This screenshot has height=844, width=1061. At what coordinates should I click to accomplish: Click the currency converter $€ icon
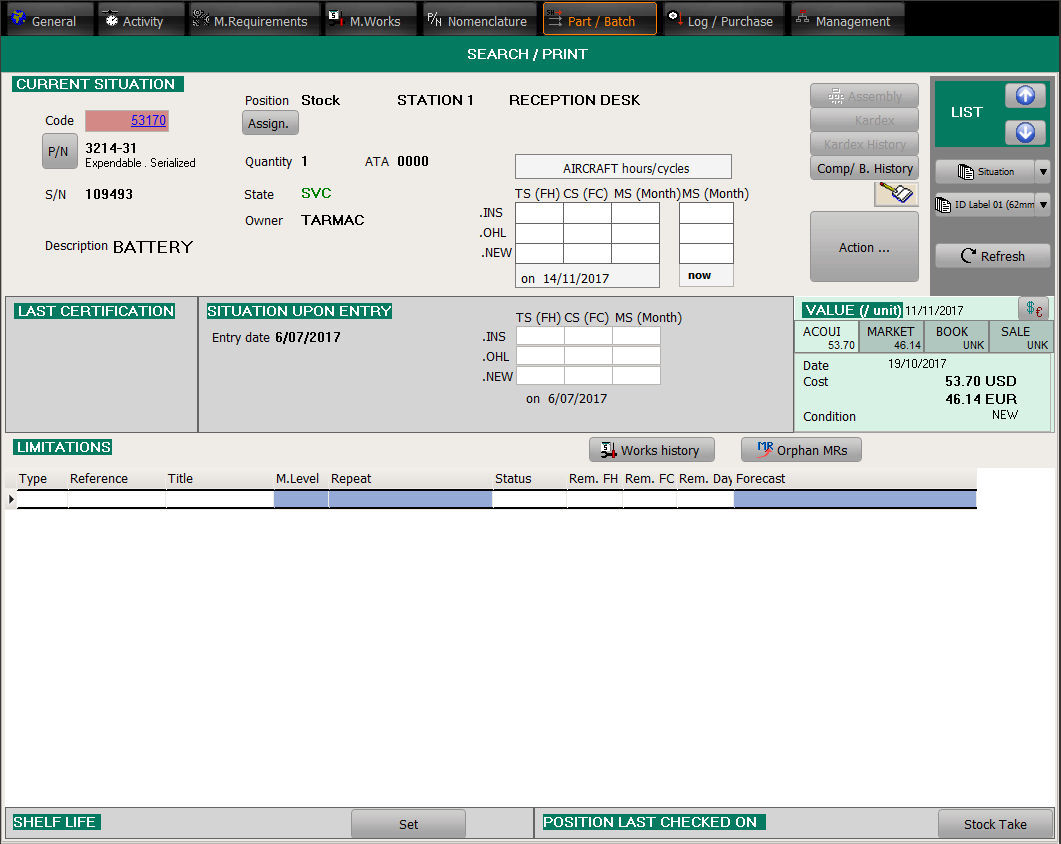[x=1033, y=309]
